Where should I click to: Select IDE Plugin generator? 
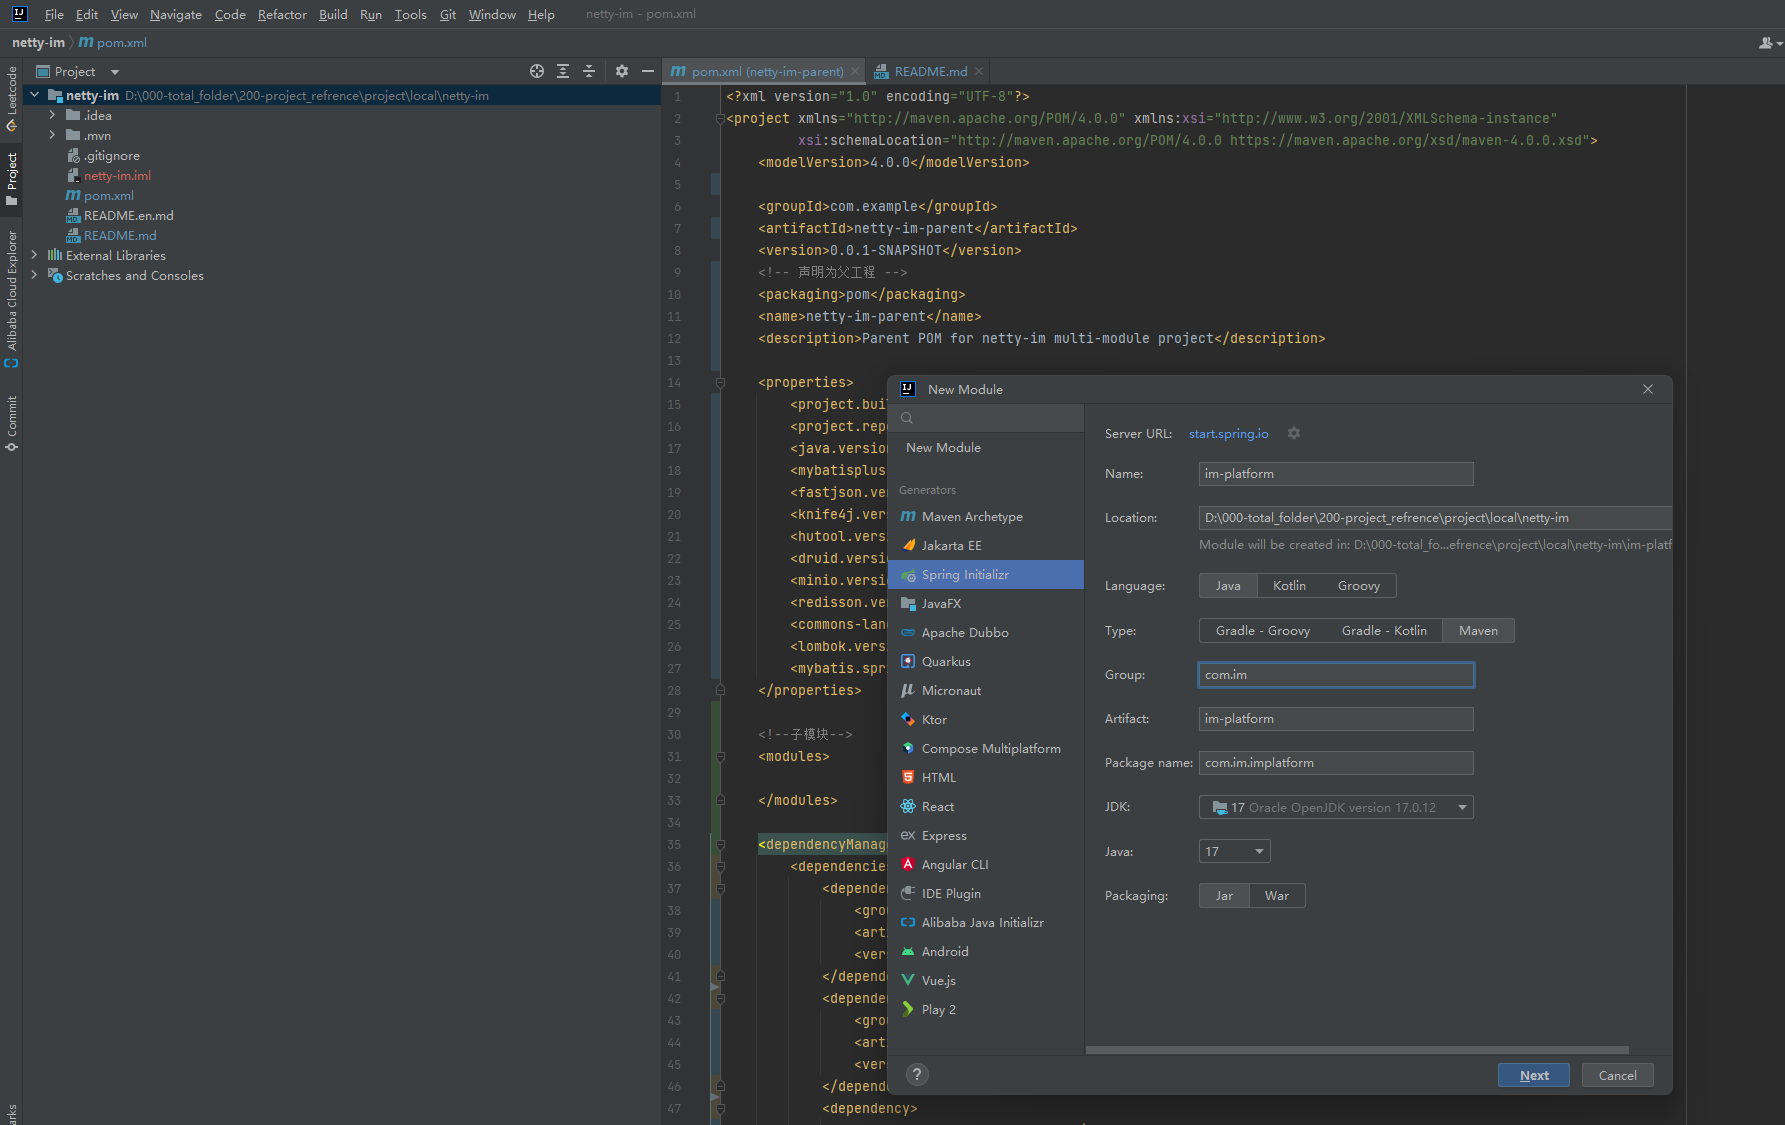coord(985,894)
